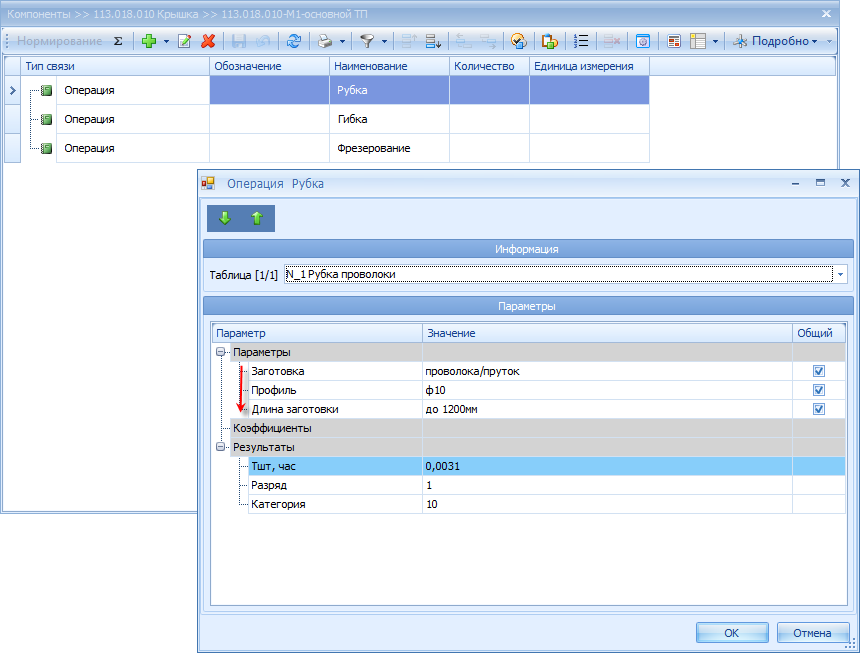Click the blue refresh arrows icon
This screenshot has height=653, width=860.
tap(294, 41)
